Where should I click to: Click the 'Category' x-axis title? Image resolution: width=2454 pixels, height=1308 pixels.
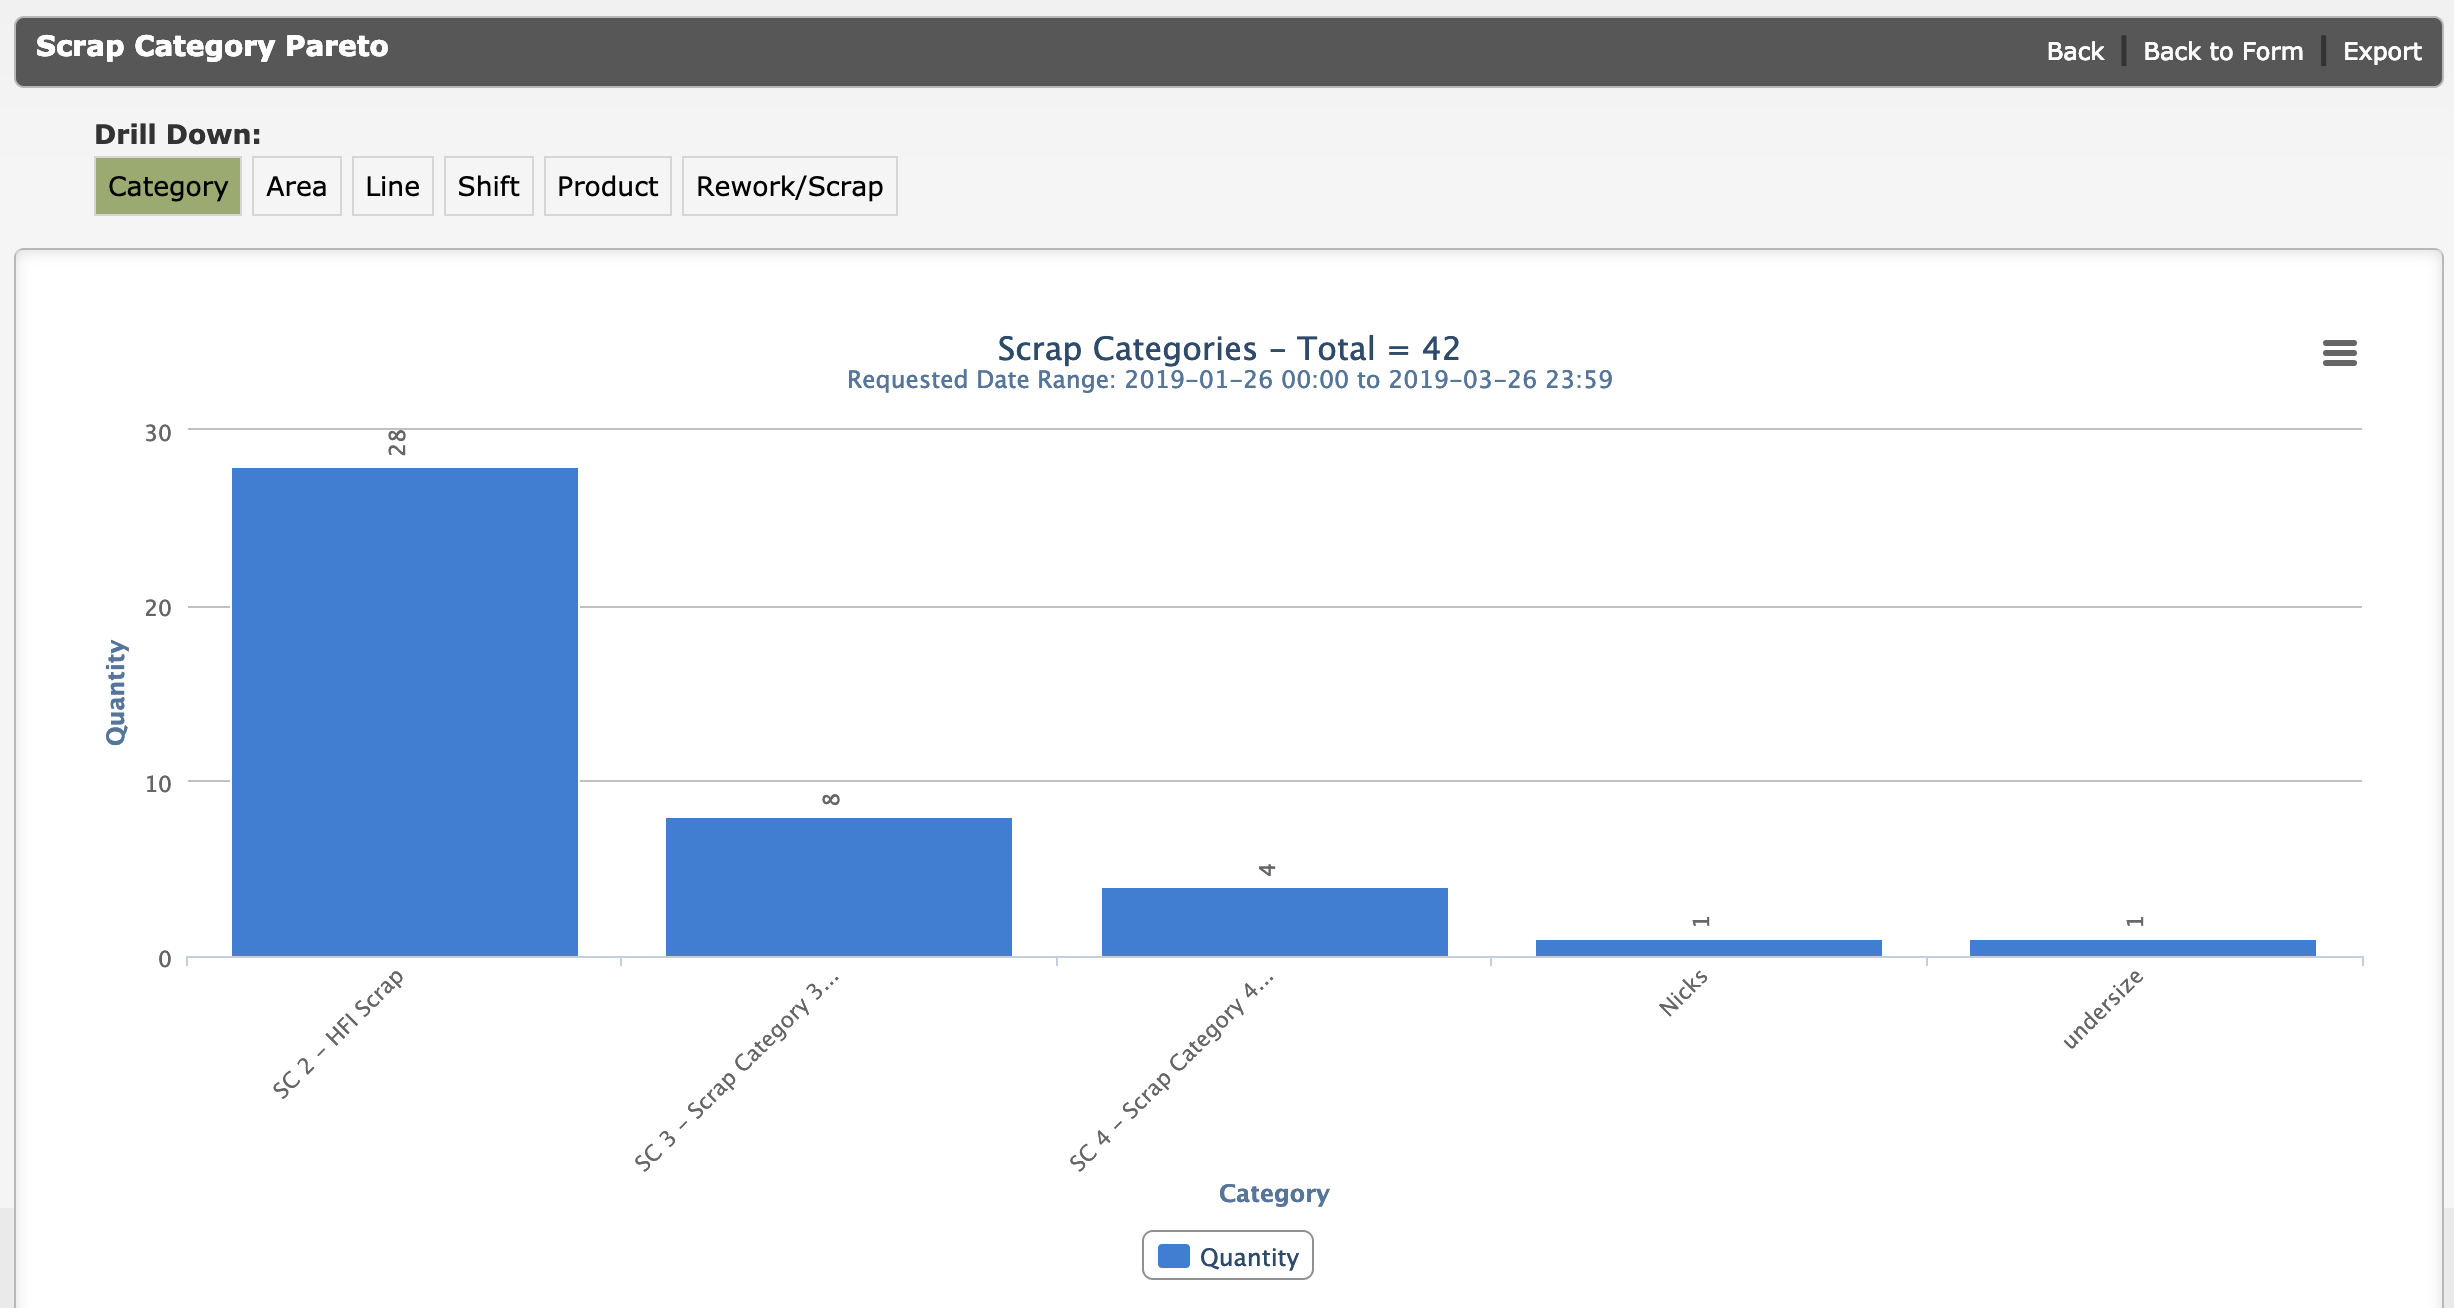coord(1274,1193)
